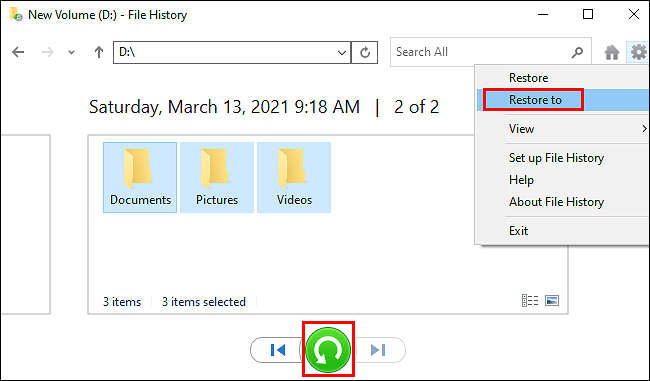Expand the address bar dropdown
Viewport: 650px width, 381px height.
click(x=342, y=52)
